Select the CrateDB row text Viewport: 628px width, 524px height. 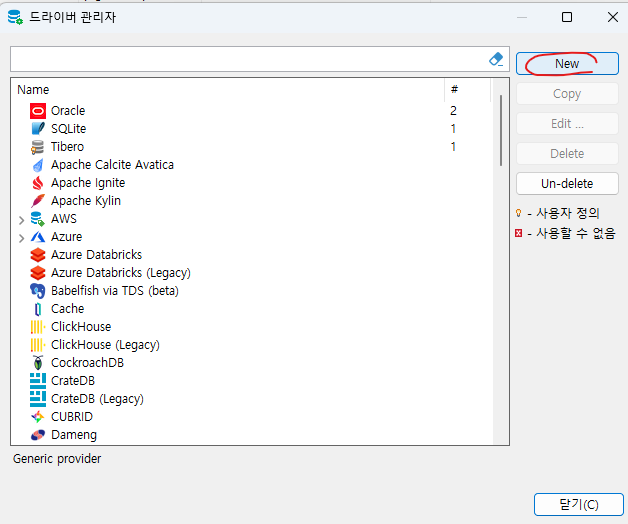[x=73, y=381]
